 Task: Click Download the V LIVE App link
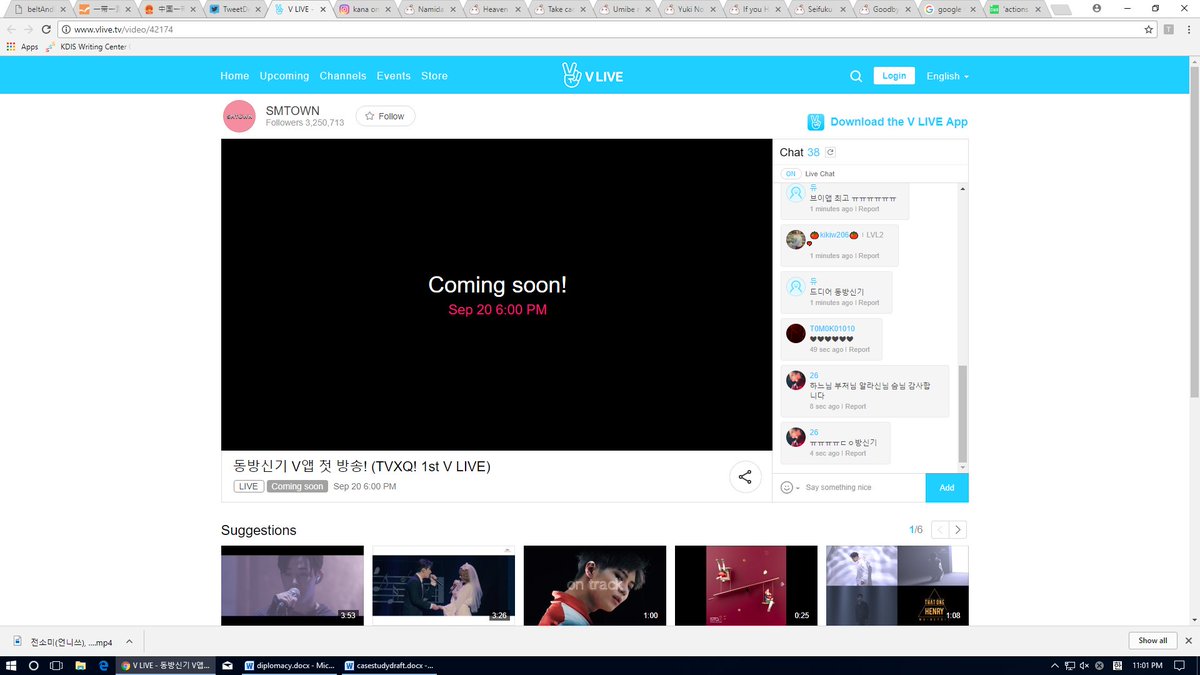pos(899,122)
